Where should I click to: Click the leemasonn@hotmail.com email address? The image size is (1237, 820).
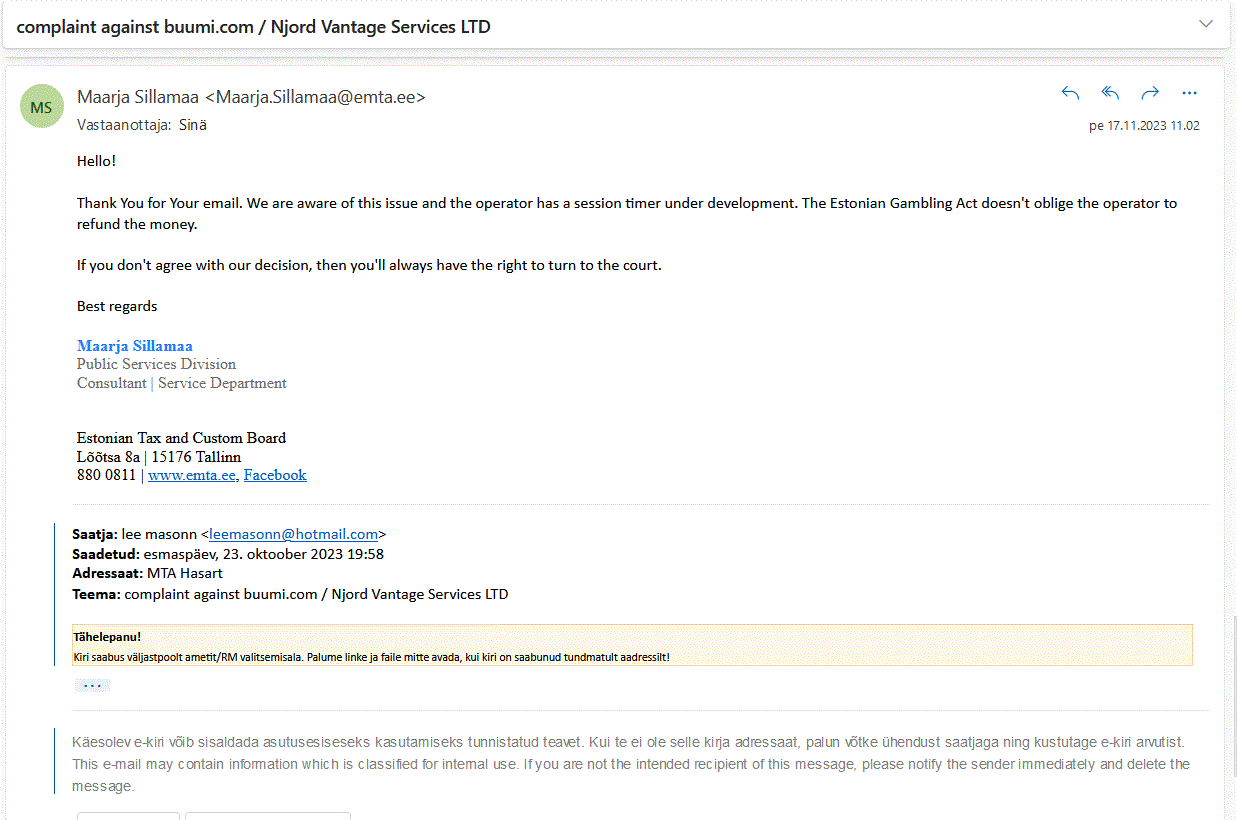click(293, 534)
